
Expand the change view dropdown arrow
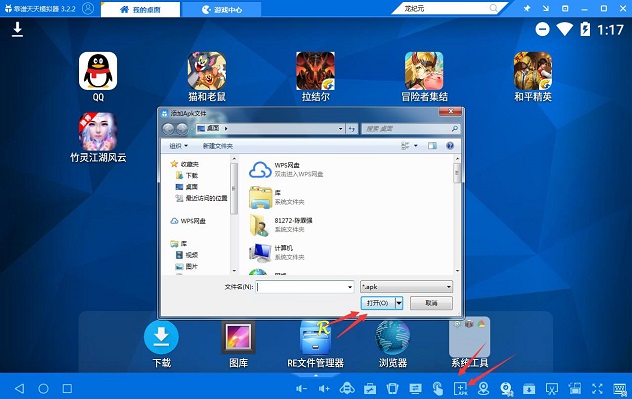[x=416, y=145]
